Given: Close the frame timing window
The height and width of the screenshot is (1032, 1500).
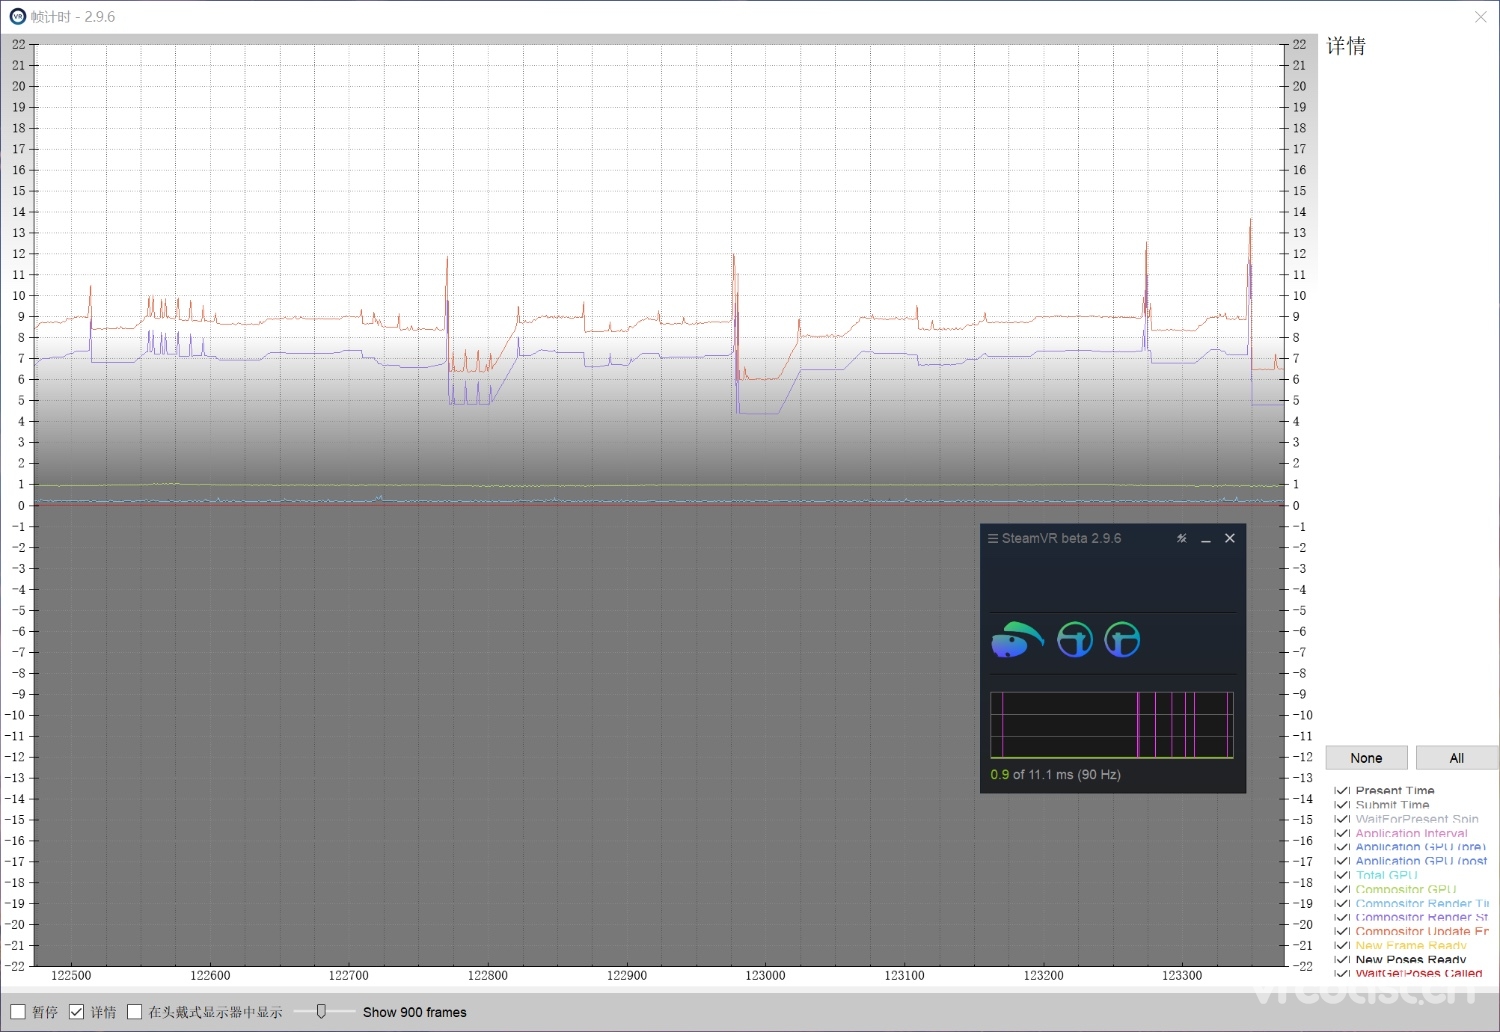Looking at the screenshot, I should click(x=1481, y=17).
